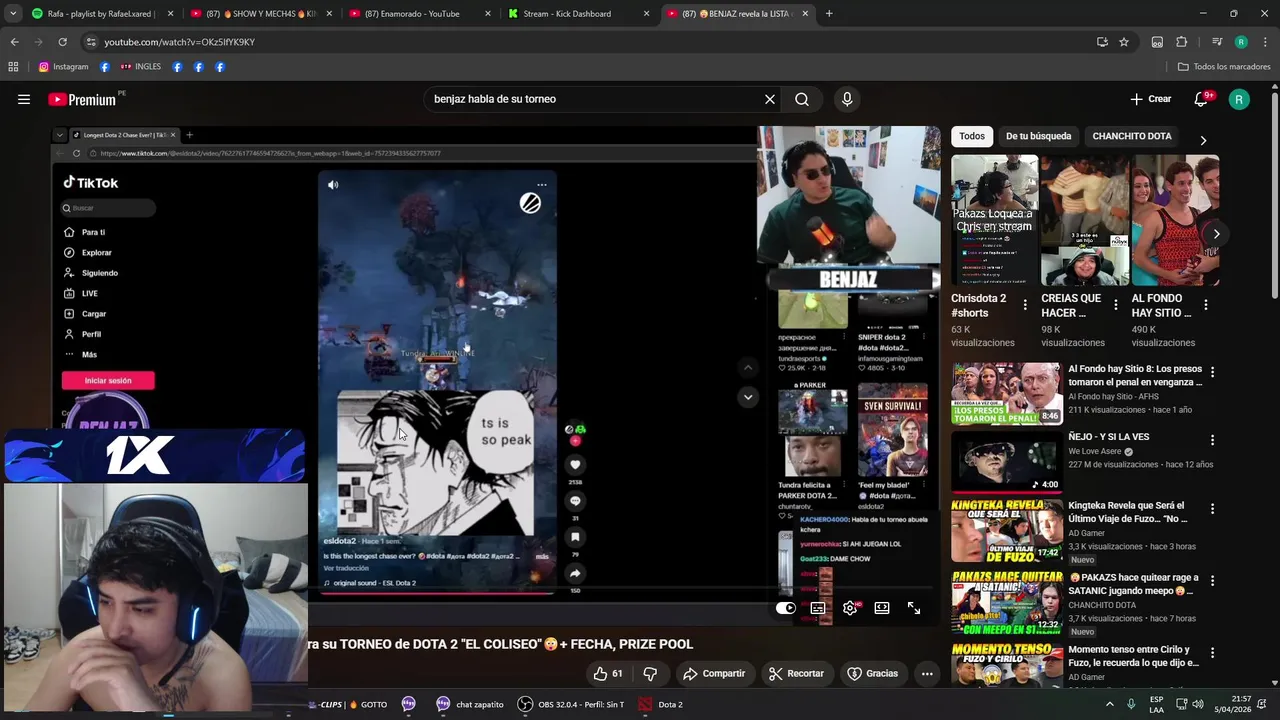Image resolution: width=1280 pixels, height=720 pixels.
Task: Open more actions under the video
Action: pyautogui.click(x=927, y=674)
